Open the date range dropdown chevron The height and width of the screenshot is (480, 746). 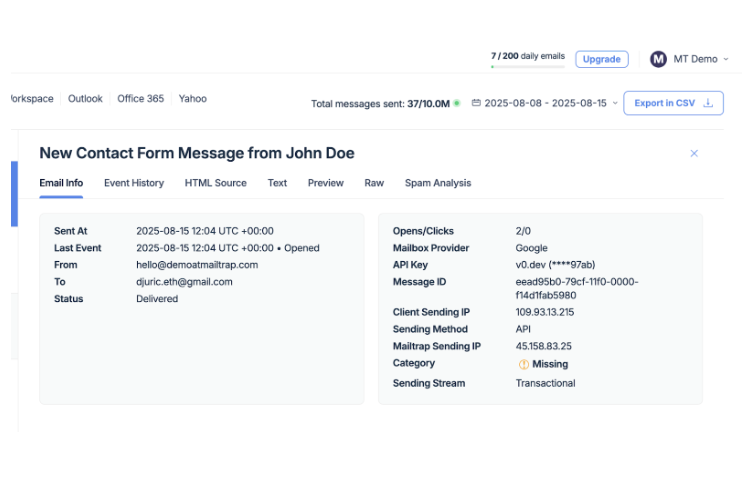click(614, 103)
